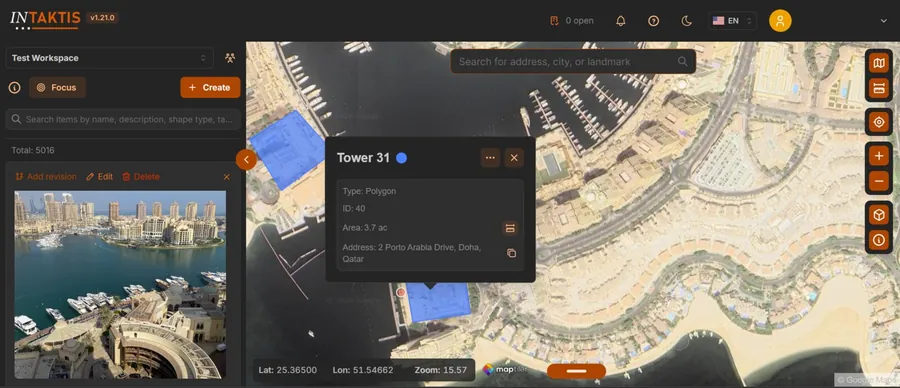Open the '0 open' tasks indicator
The width and height of the screenshot is (900, 388).
pyautogui.click(x=572, y=21)
